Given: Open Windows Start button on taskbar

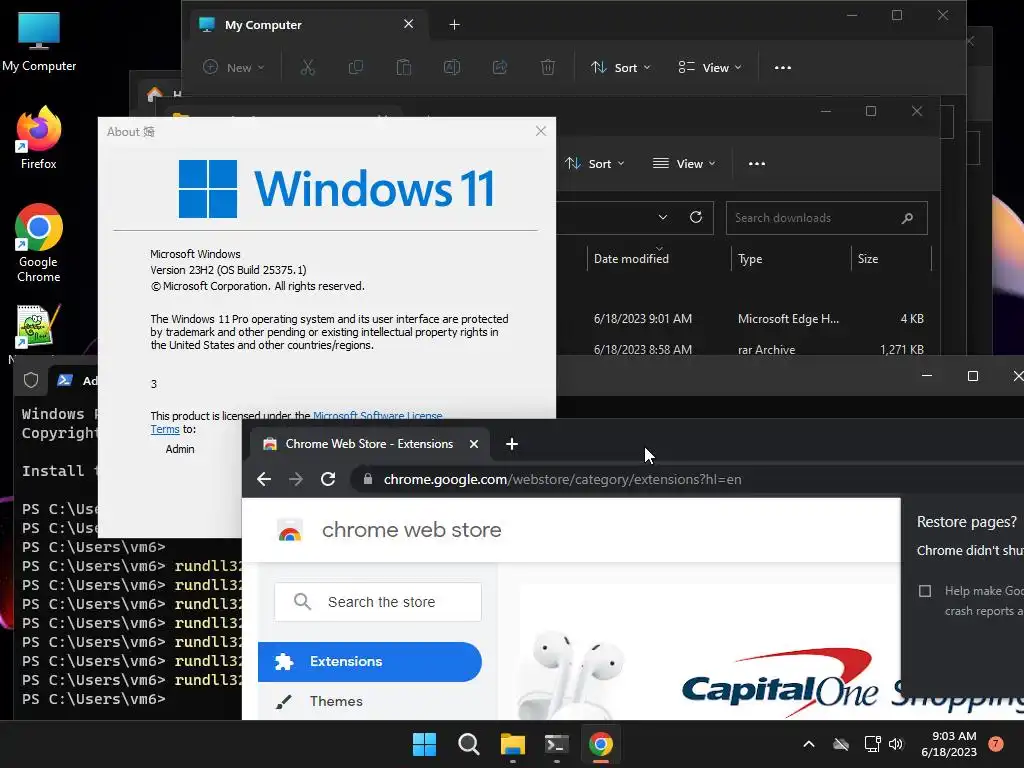Looking at the screenshot, I should click(x=424, y=744).
